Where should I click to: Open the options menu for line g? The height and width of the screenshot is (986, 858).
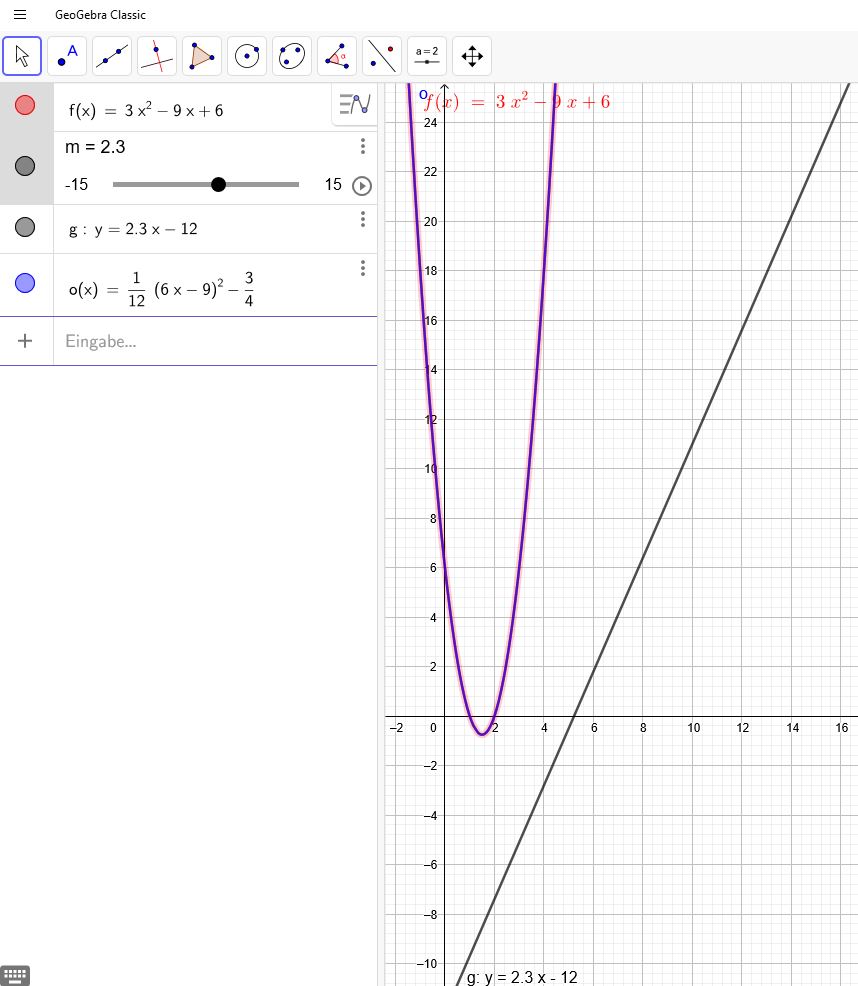363,219
